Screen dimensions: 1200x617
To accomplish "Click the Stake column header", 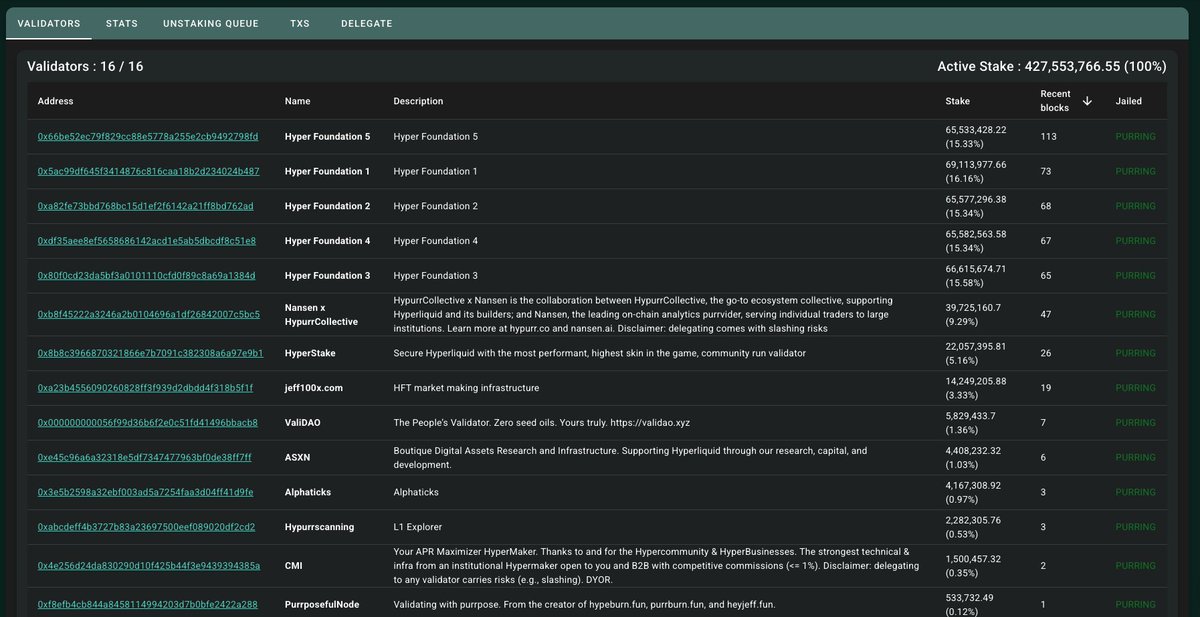I will (957, 101).
